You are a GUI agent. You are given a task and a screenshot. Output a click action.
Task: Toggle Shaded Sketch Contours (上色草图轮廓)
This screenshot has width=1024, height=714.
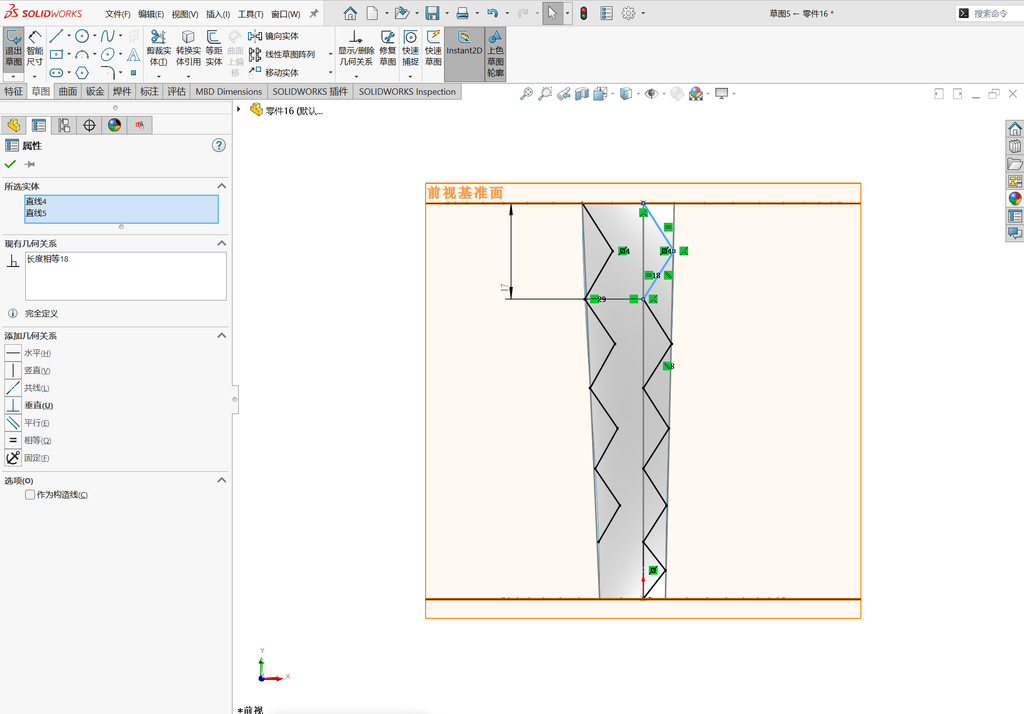pyautogui.click(x=495, y=54)
